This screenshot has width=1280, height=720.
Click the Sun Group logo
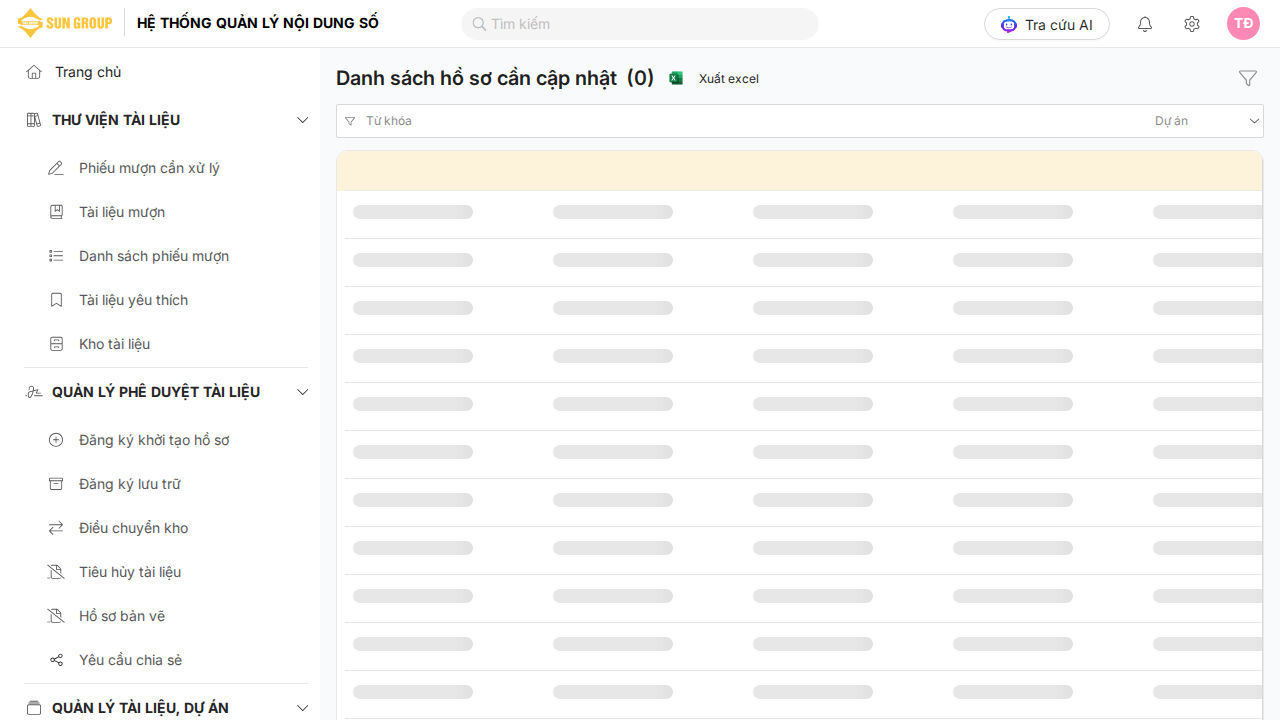(65, 23)
